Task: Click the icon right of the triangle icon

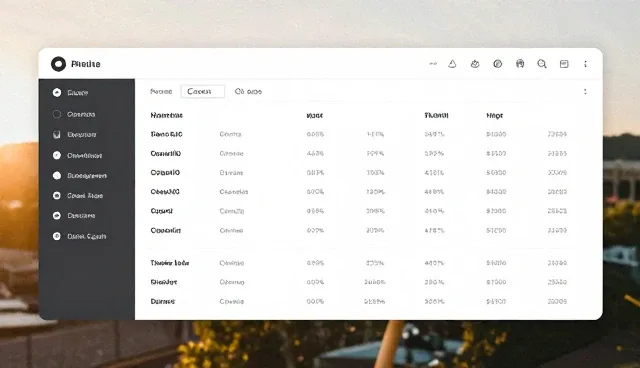Action: (475, 64)
